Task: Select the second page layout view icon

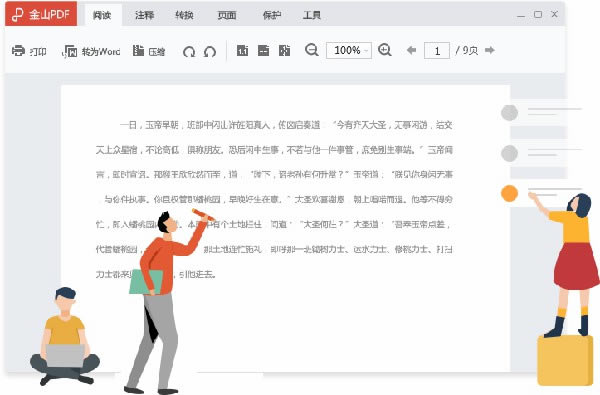Action: click(x=263, y=50)
